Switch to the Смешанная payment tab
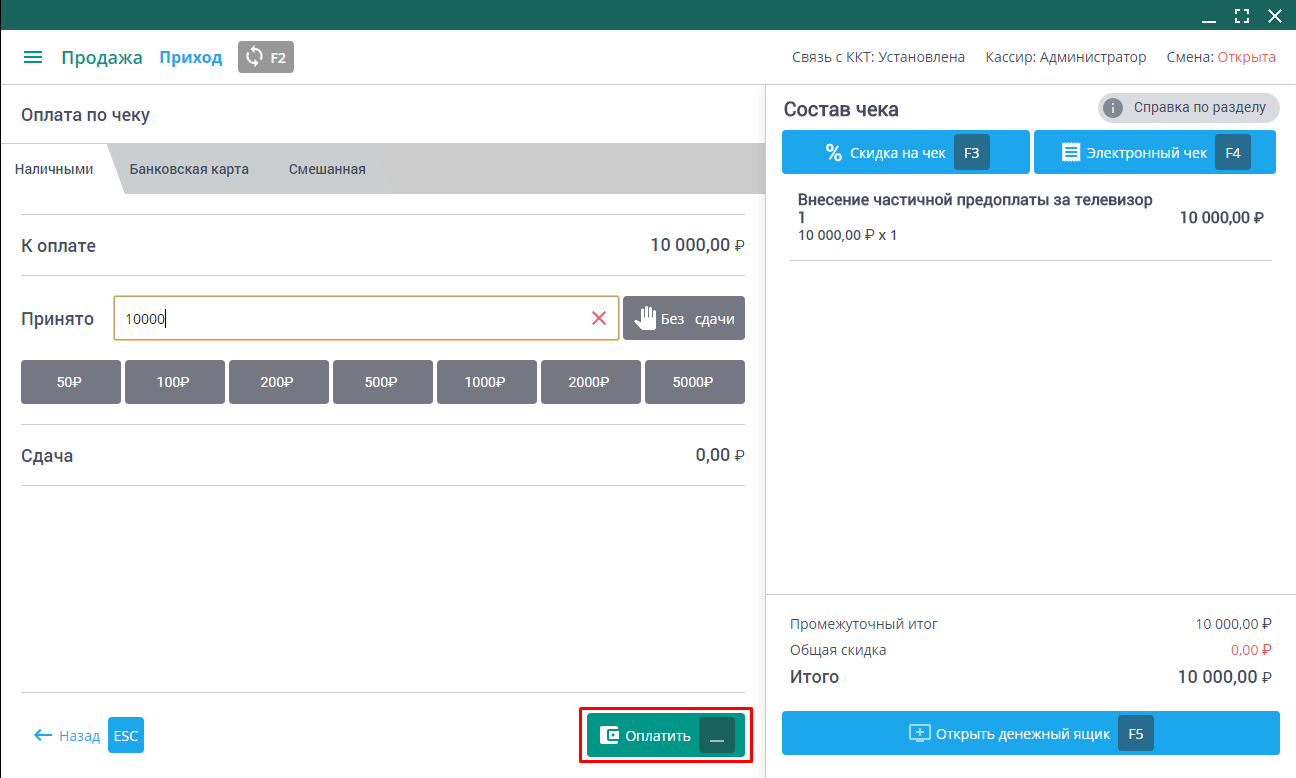The image size is (1296, 778). [x=327, y=169]
